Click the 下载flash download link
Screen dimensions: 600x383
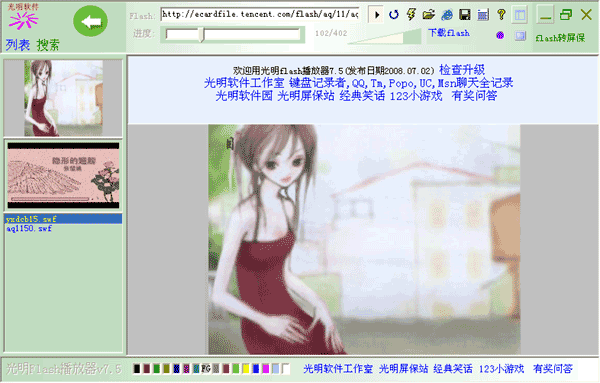pos(448,33)
